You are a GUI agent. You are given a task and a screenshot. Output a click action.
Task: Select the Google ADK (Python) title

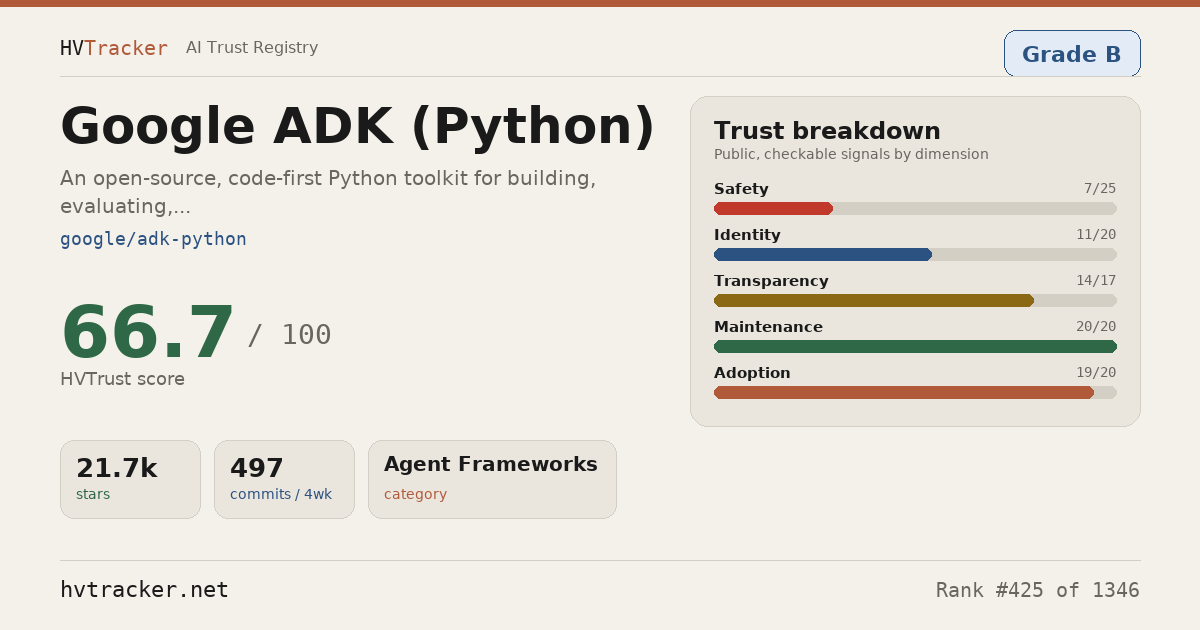pos(357,127)
